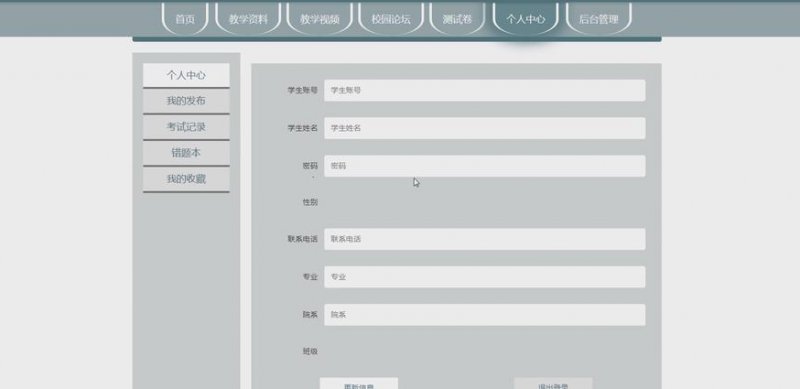
Task: Focus the 专业 input field
Action: coord(485,277)
